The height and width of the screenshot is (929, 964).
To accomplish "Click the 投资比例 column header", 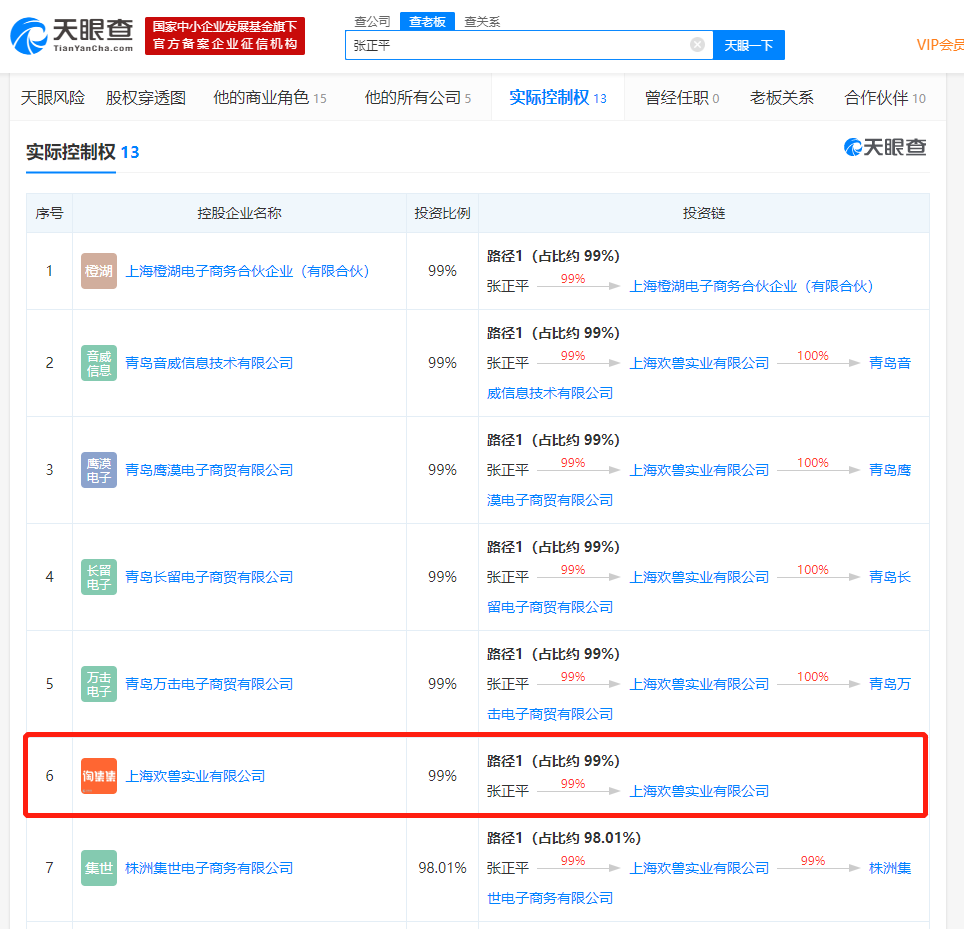I will [x=442, y=213].
